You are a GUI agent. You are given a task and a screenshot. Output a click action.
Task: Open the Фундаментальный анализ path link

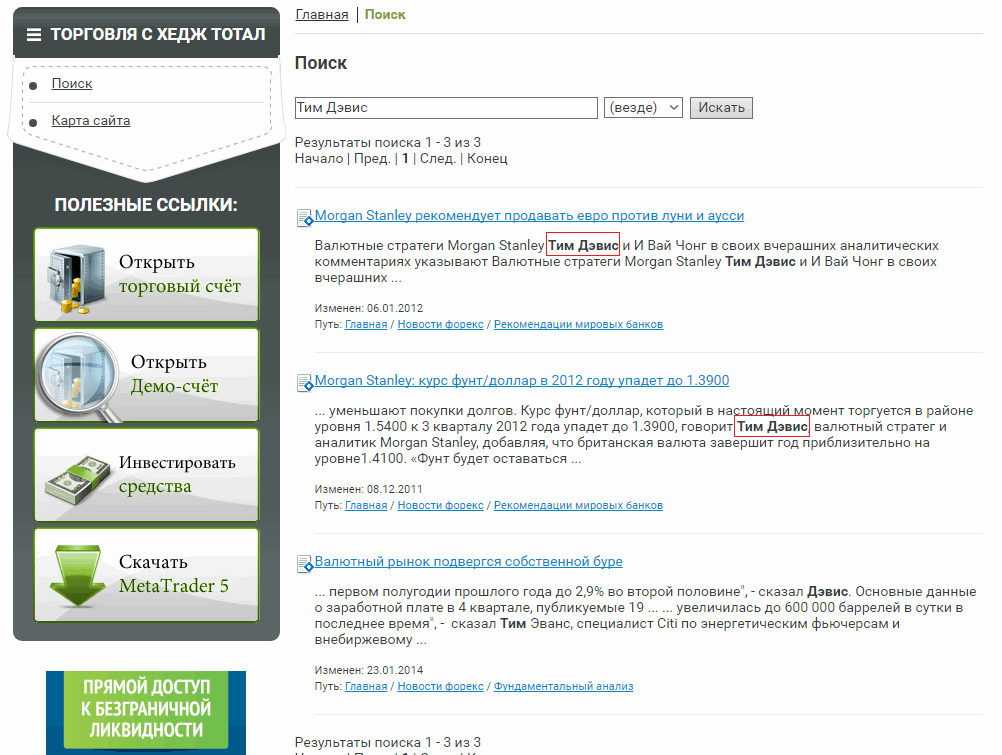[x=564, y=686]
